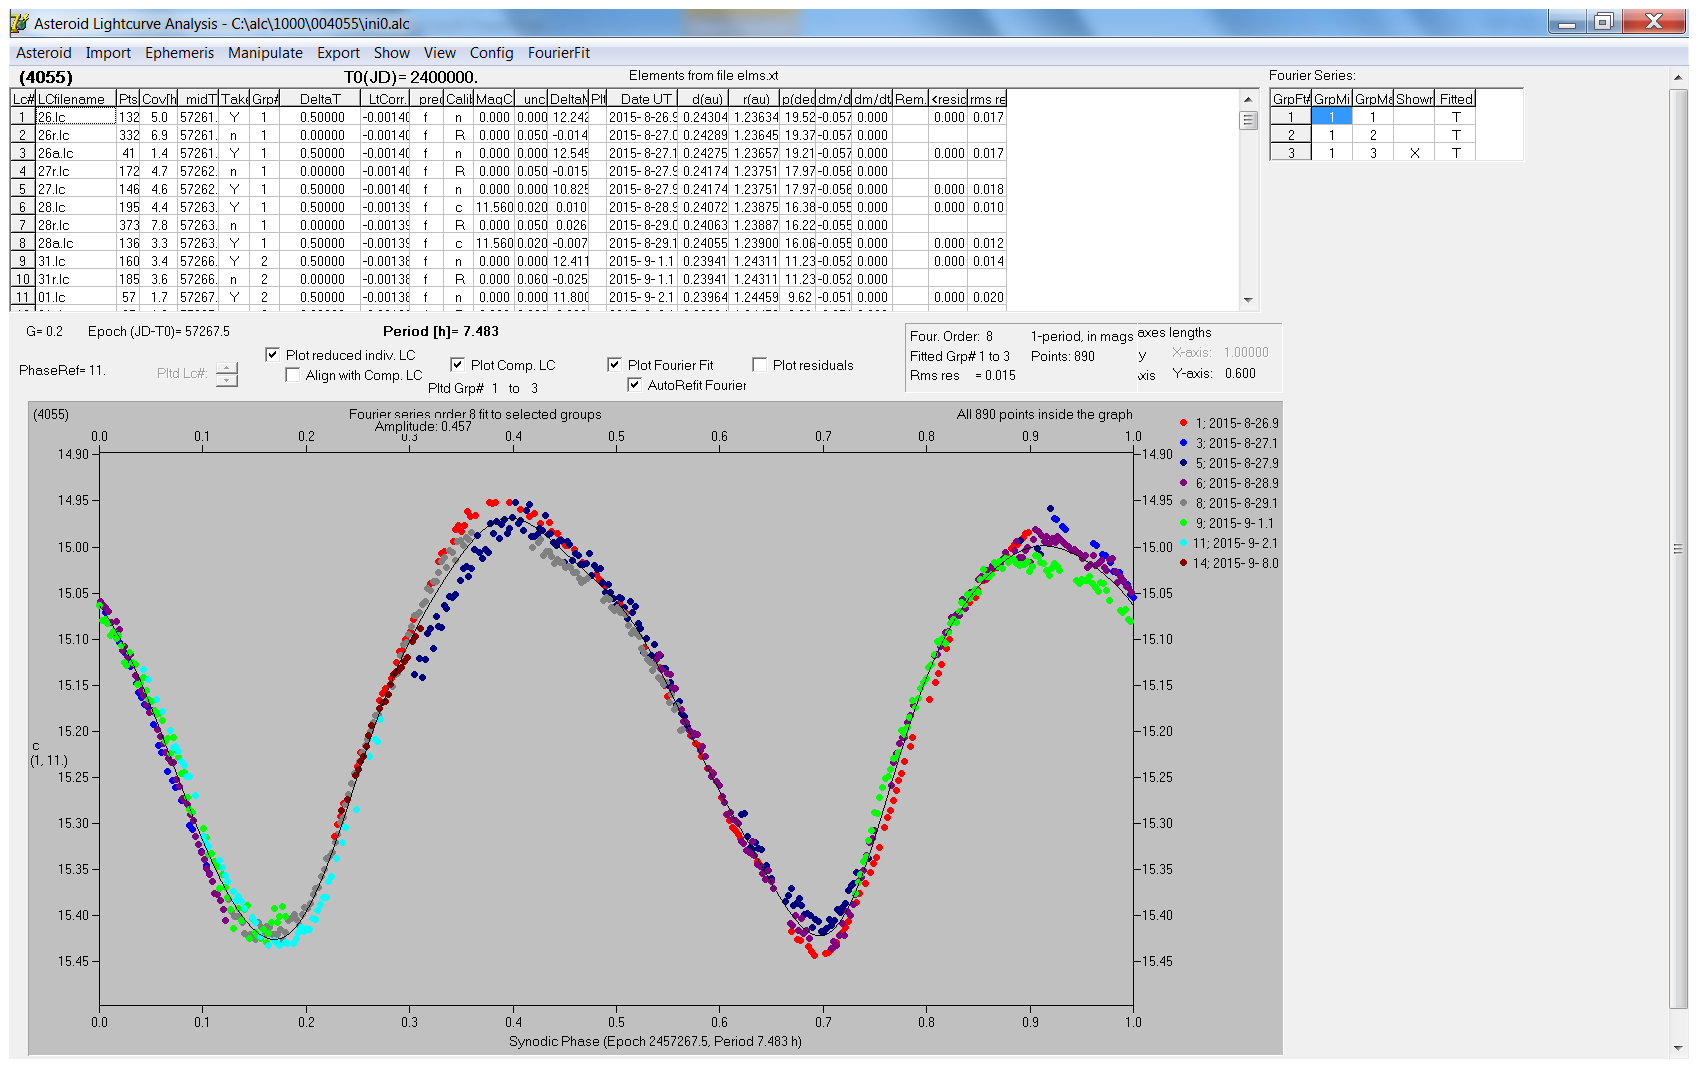Click the main window vertical scrollbar thumb
The image size is (1698, 1068).
(1678, 548)
